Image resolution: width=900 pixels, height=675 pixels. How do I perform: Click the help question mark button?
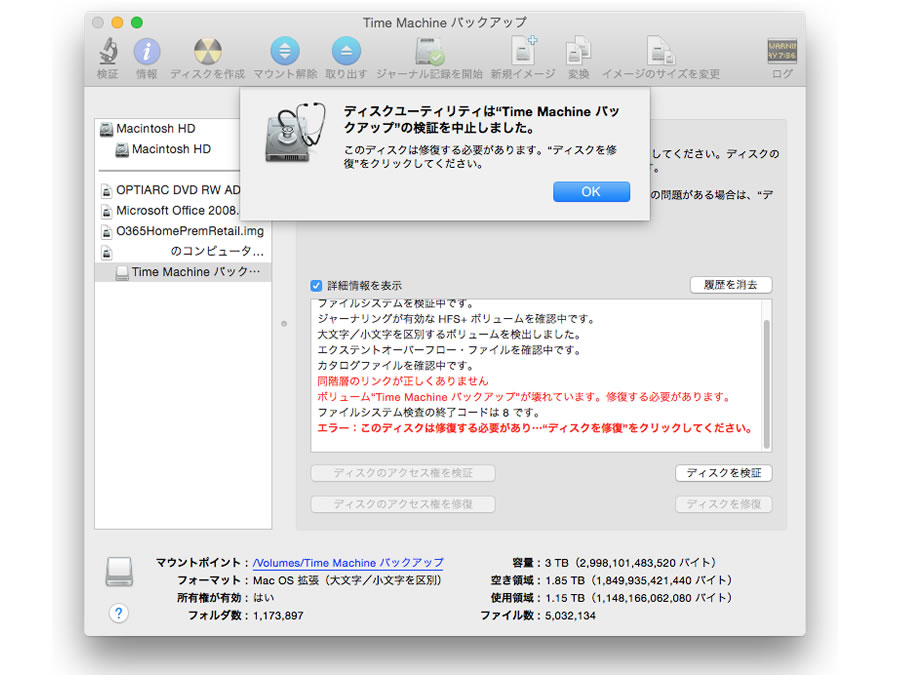[118, 614]
